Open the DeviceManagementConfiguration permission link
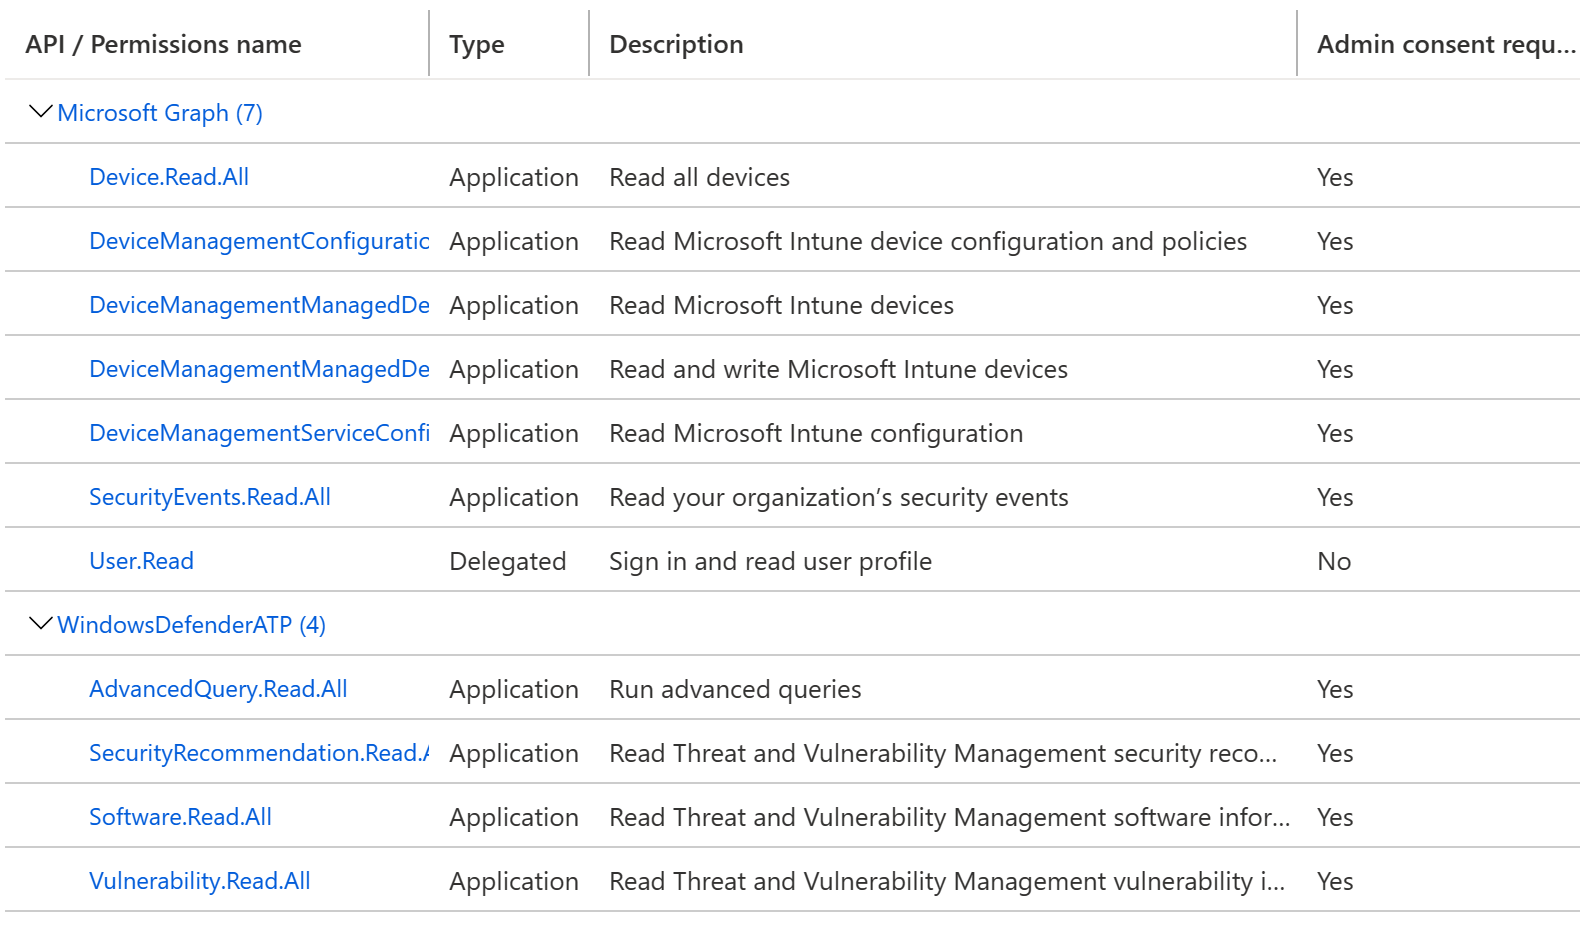The height and width of the screenshot is (926, 1580). (259, 241)
